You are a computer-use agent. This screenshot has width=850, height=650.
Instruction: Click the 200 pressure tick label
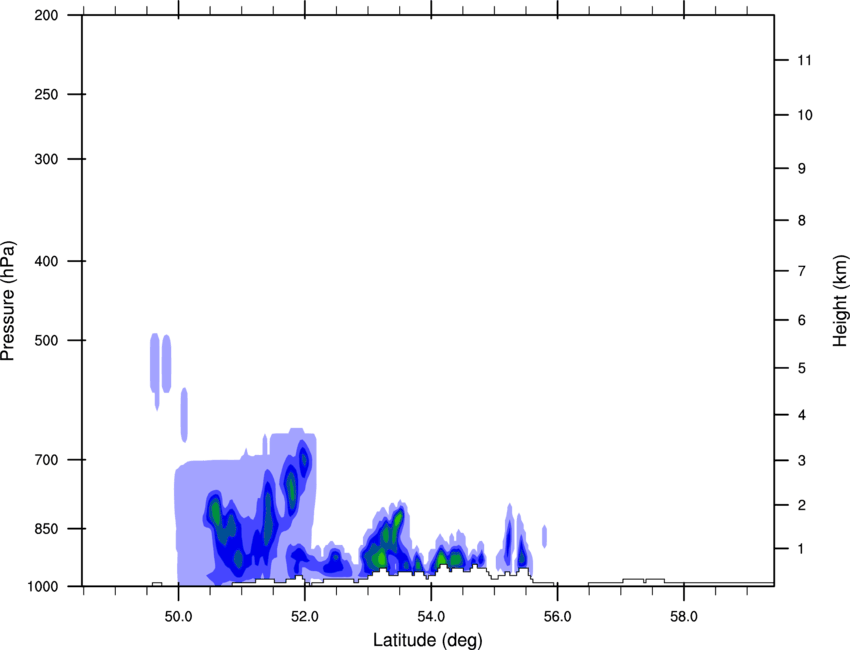click(46, 15)
